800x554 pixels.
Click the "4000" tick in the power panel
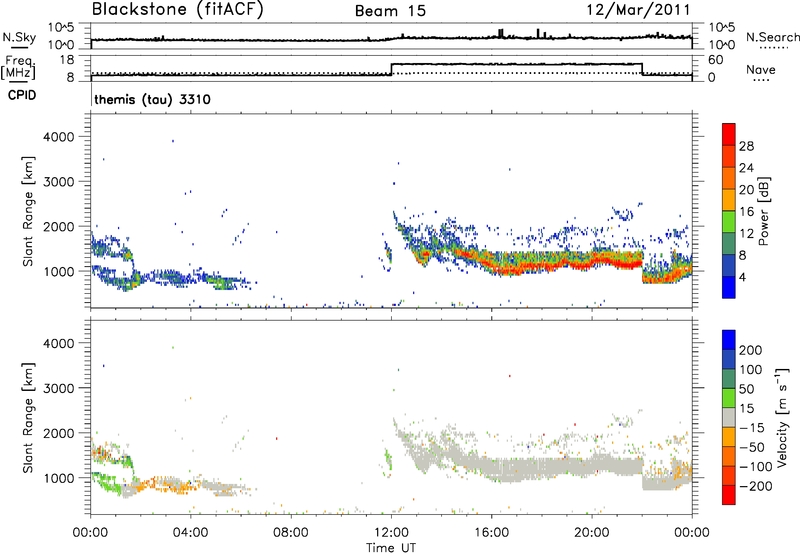pyautogui.click(x=58, y=137)
